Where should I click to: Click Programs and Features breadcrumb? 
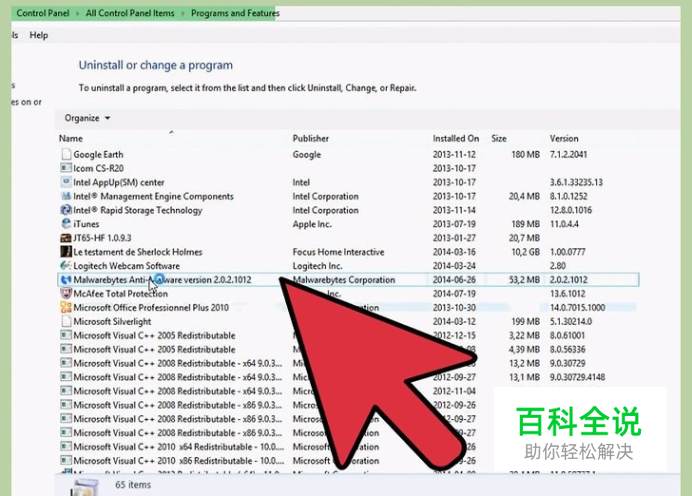tap(235, 13)
